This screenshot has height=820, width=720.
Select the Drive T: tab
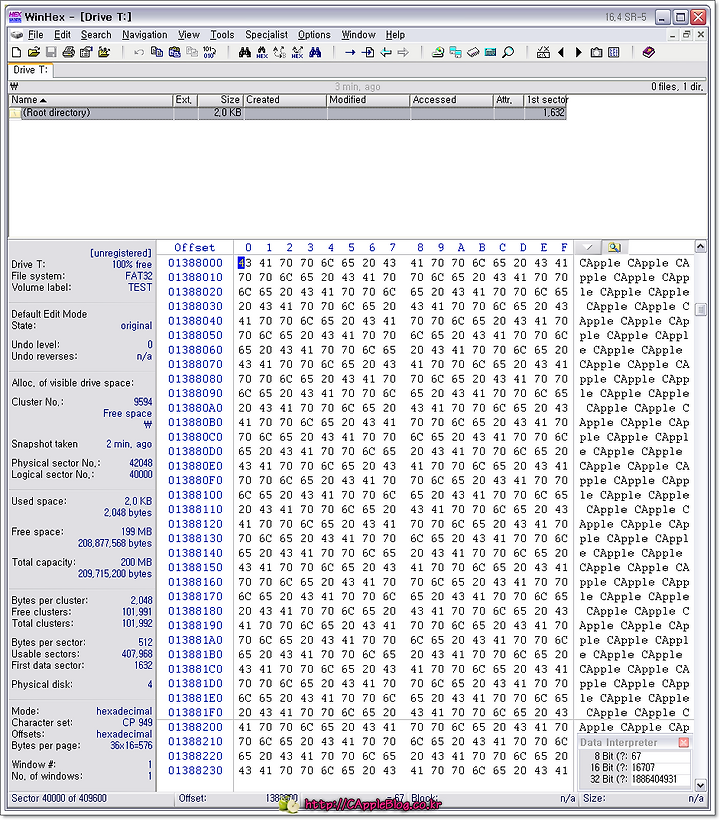30,70
